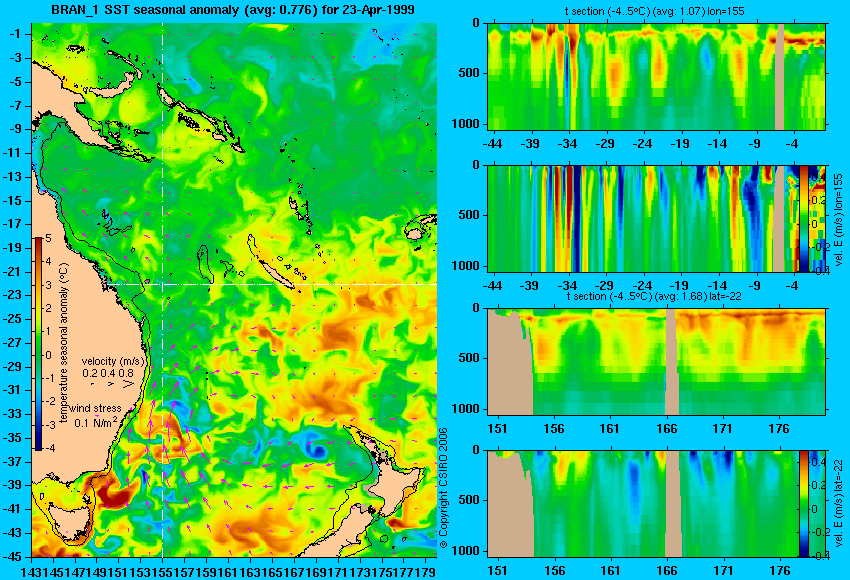Screen dimensions: 850x580
Task: Click the temperature section plot for lat=-22
Action: click(656, 362)
